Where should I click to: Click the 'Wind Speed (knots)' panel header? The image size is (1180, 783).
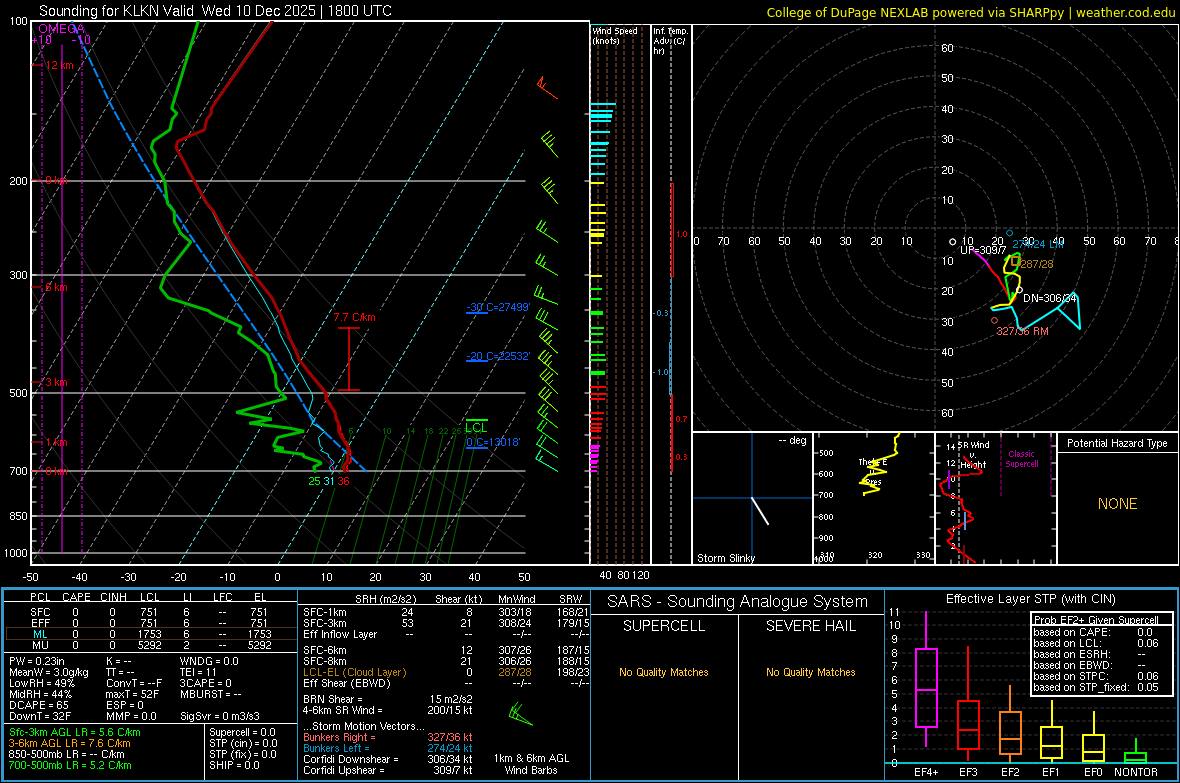pyautogui.click(x=614, y=35)
